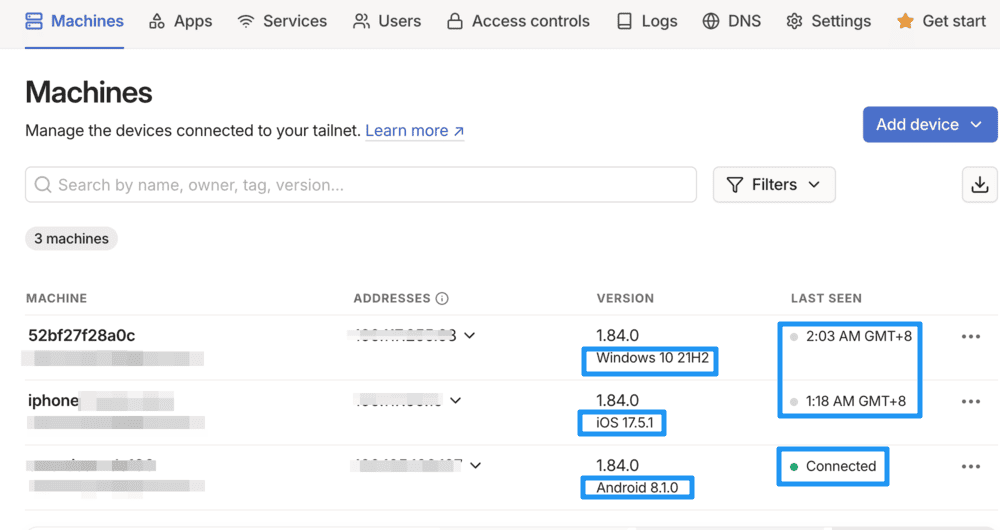Expand the Filters dropdown
The height and width of the screenshot is (530, 1000).
(773, 185)
